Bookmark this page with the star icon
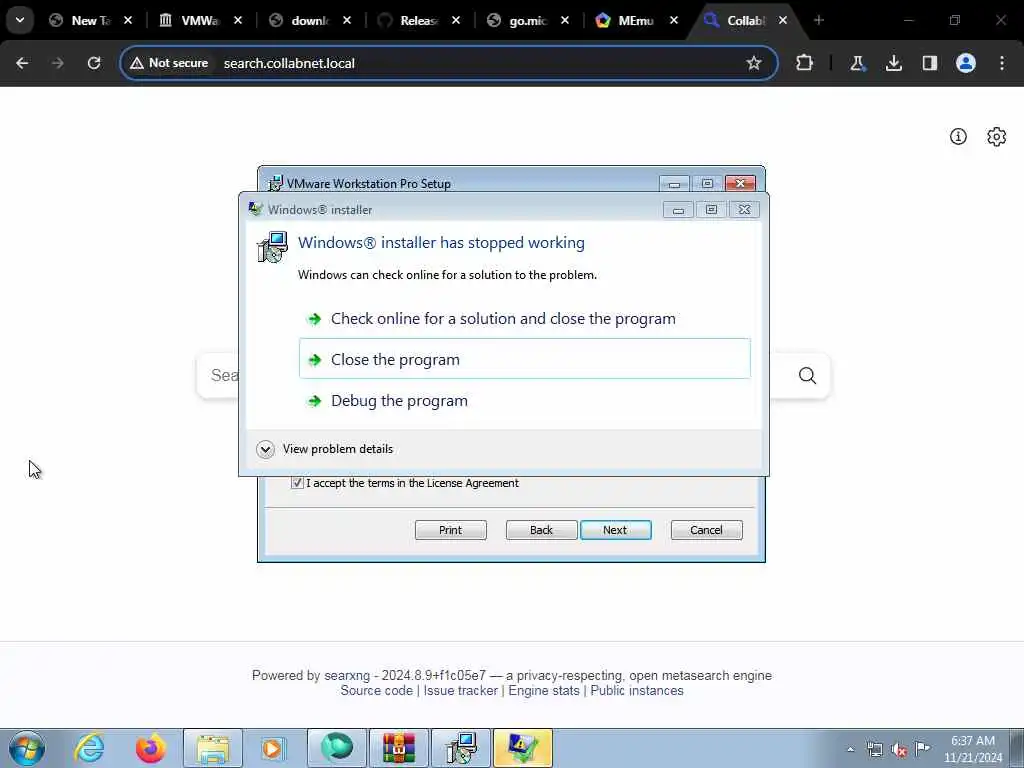 click(x=754, y=63)
